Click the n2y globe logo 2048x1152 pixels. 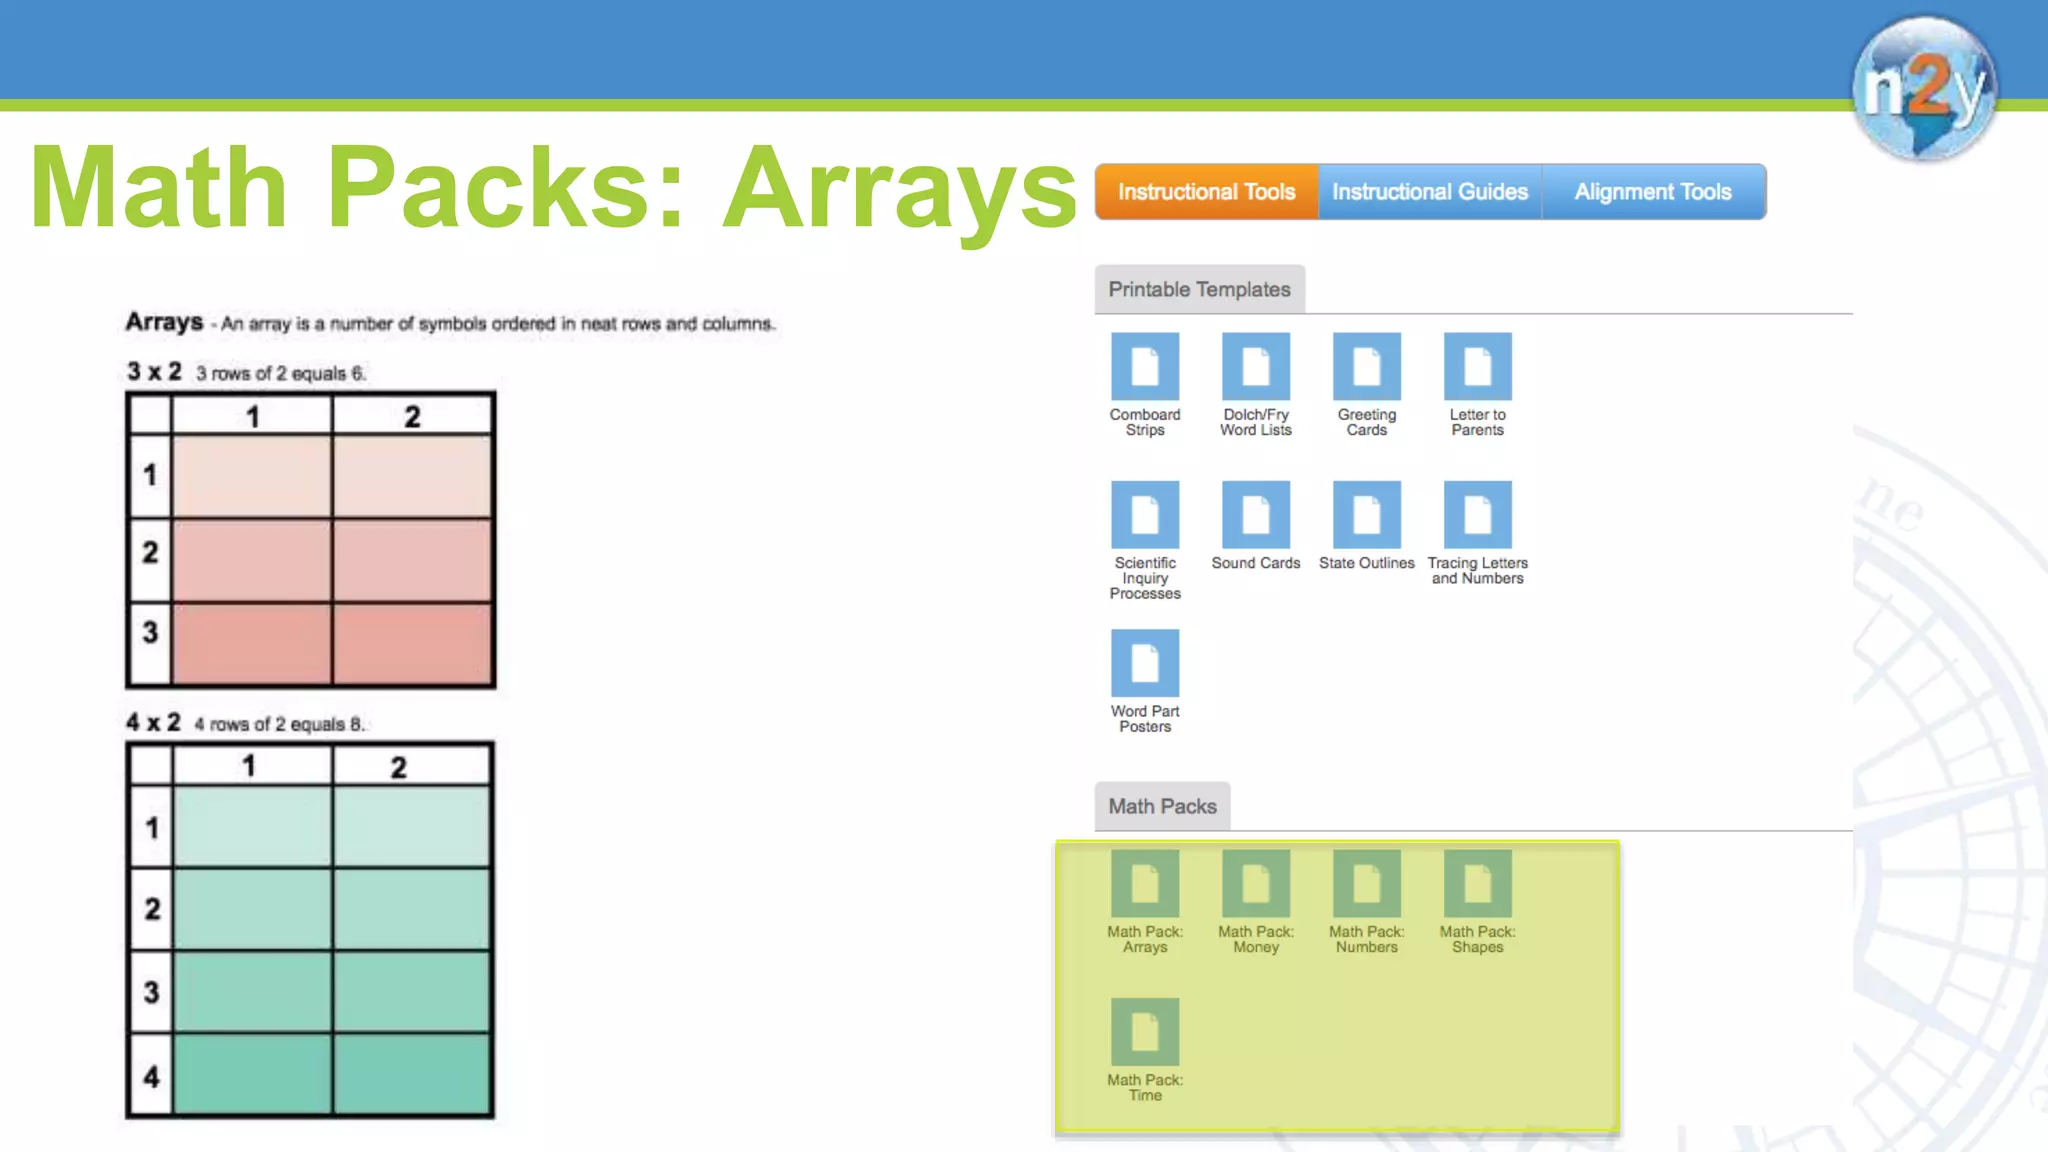click(1925, 88)
